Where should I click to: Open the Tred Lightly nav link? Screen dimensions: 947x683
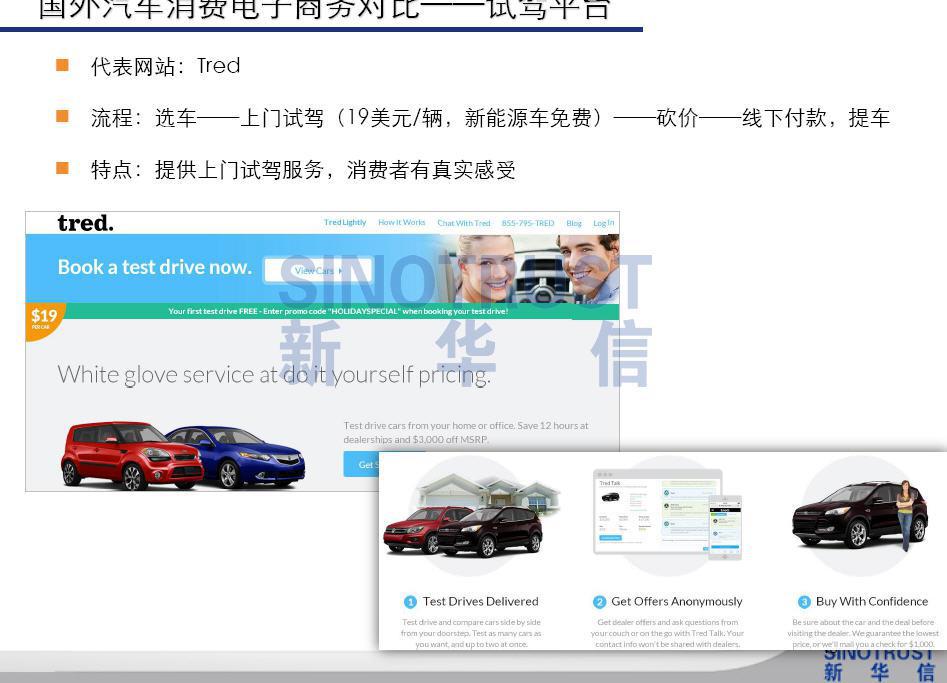point(345,223)
